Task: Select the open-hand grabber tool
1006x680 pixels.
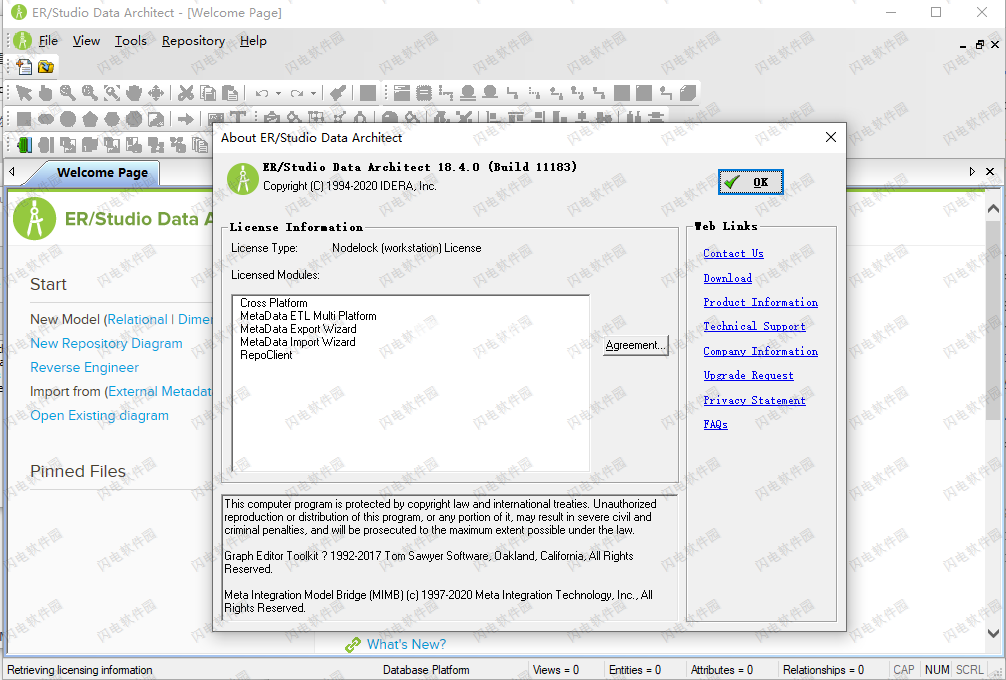Action: [x=133, y=93]
